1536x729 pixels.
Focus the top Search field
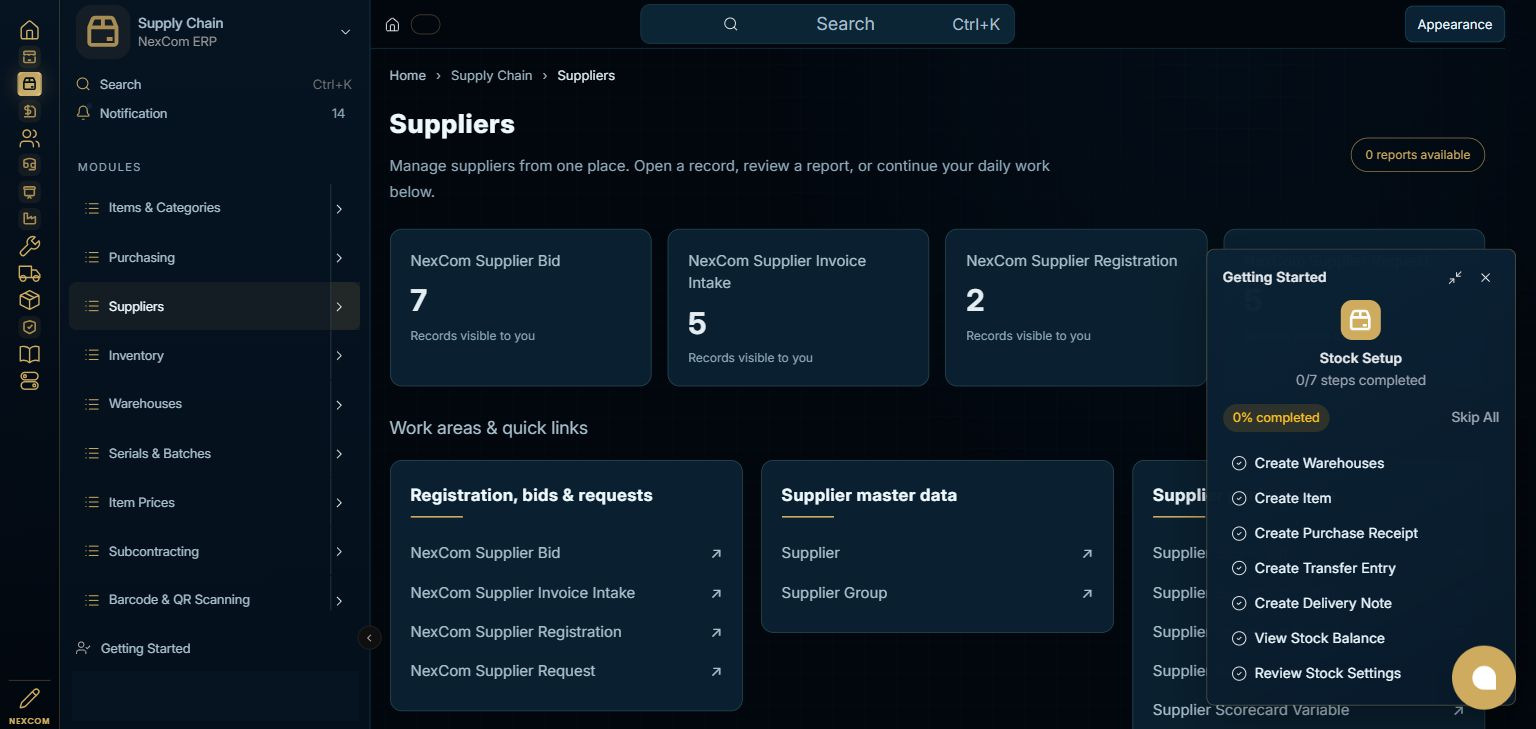click(827, 24)
